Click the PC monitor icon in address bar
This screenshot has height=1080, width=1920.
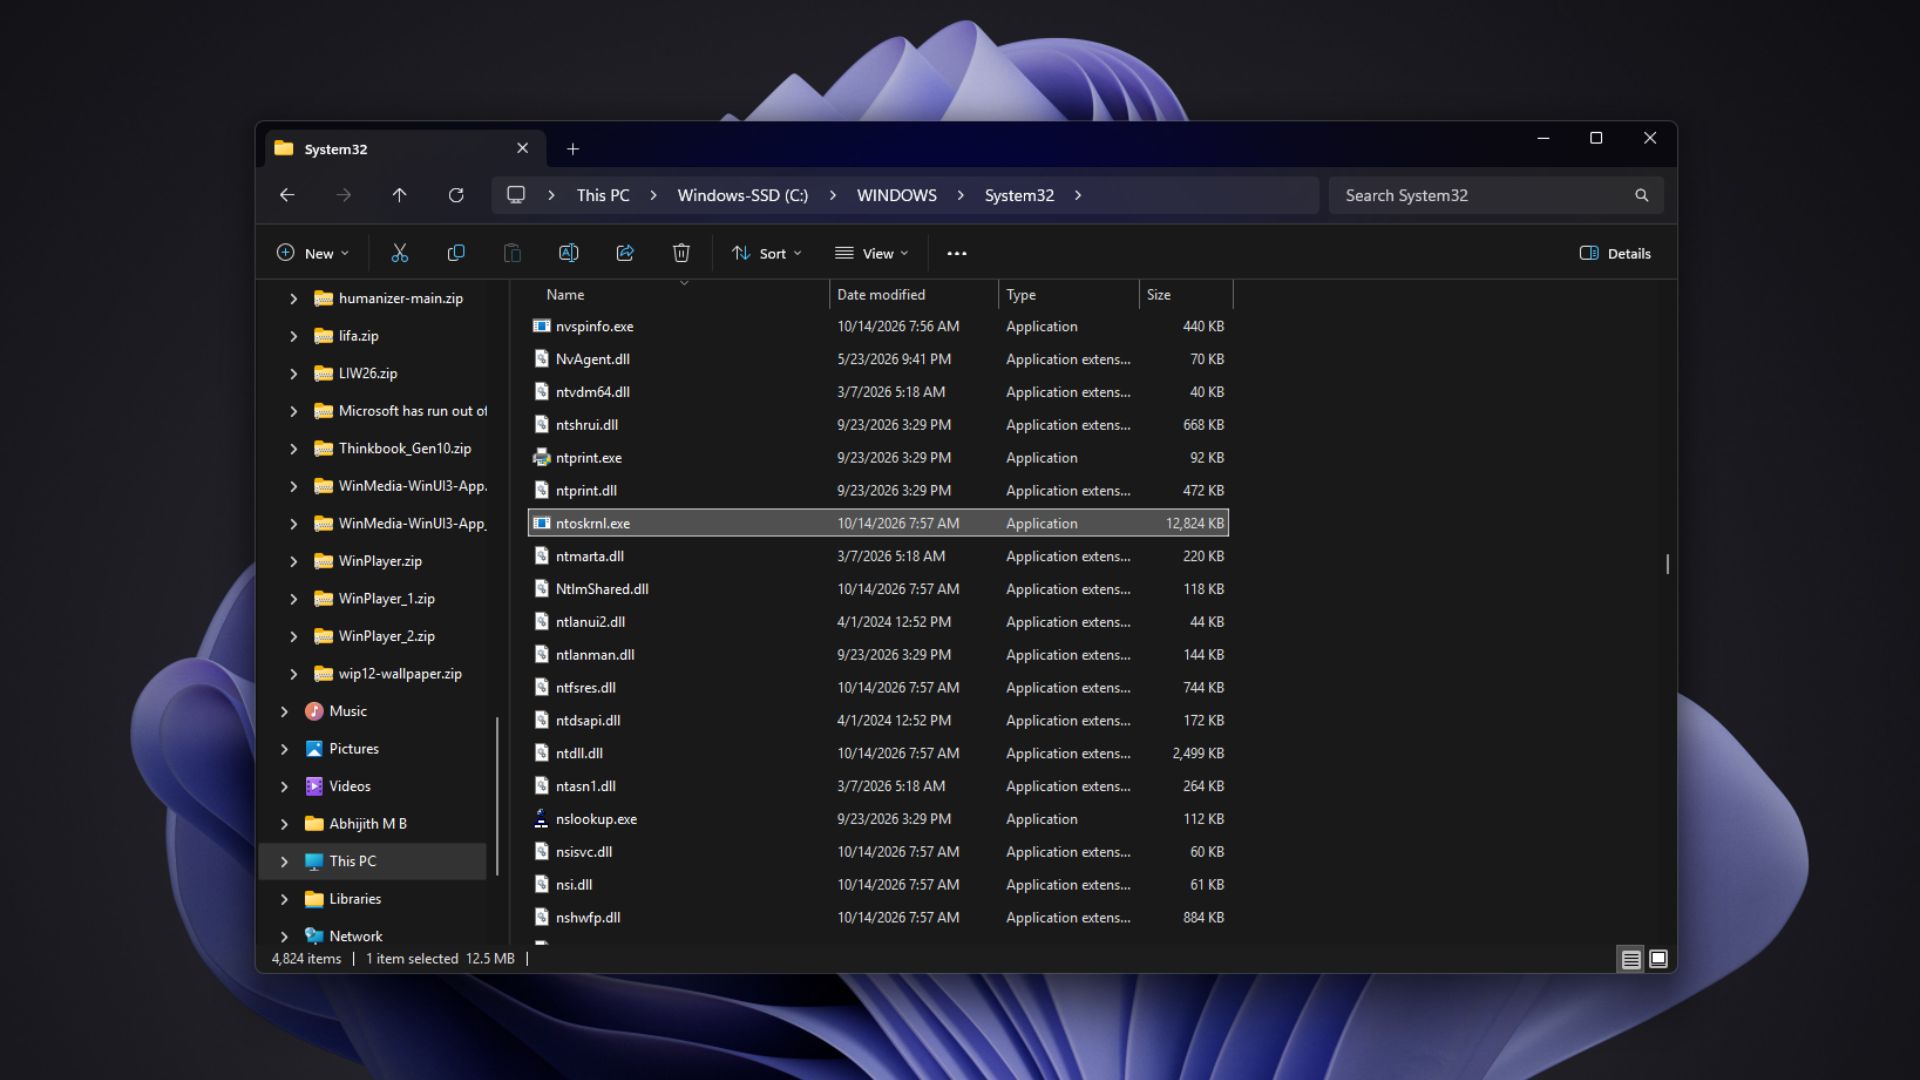click(x=516, y=195)
